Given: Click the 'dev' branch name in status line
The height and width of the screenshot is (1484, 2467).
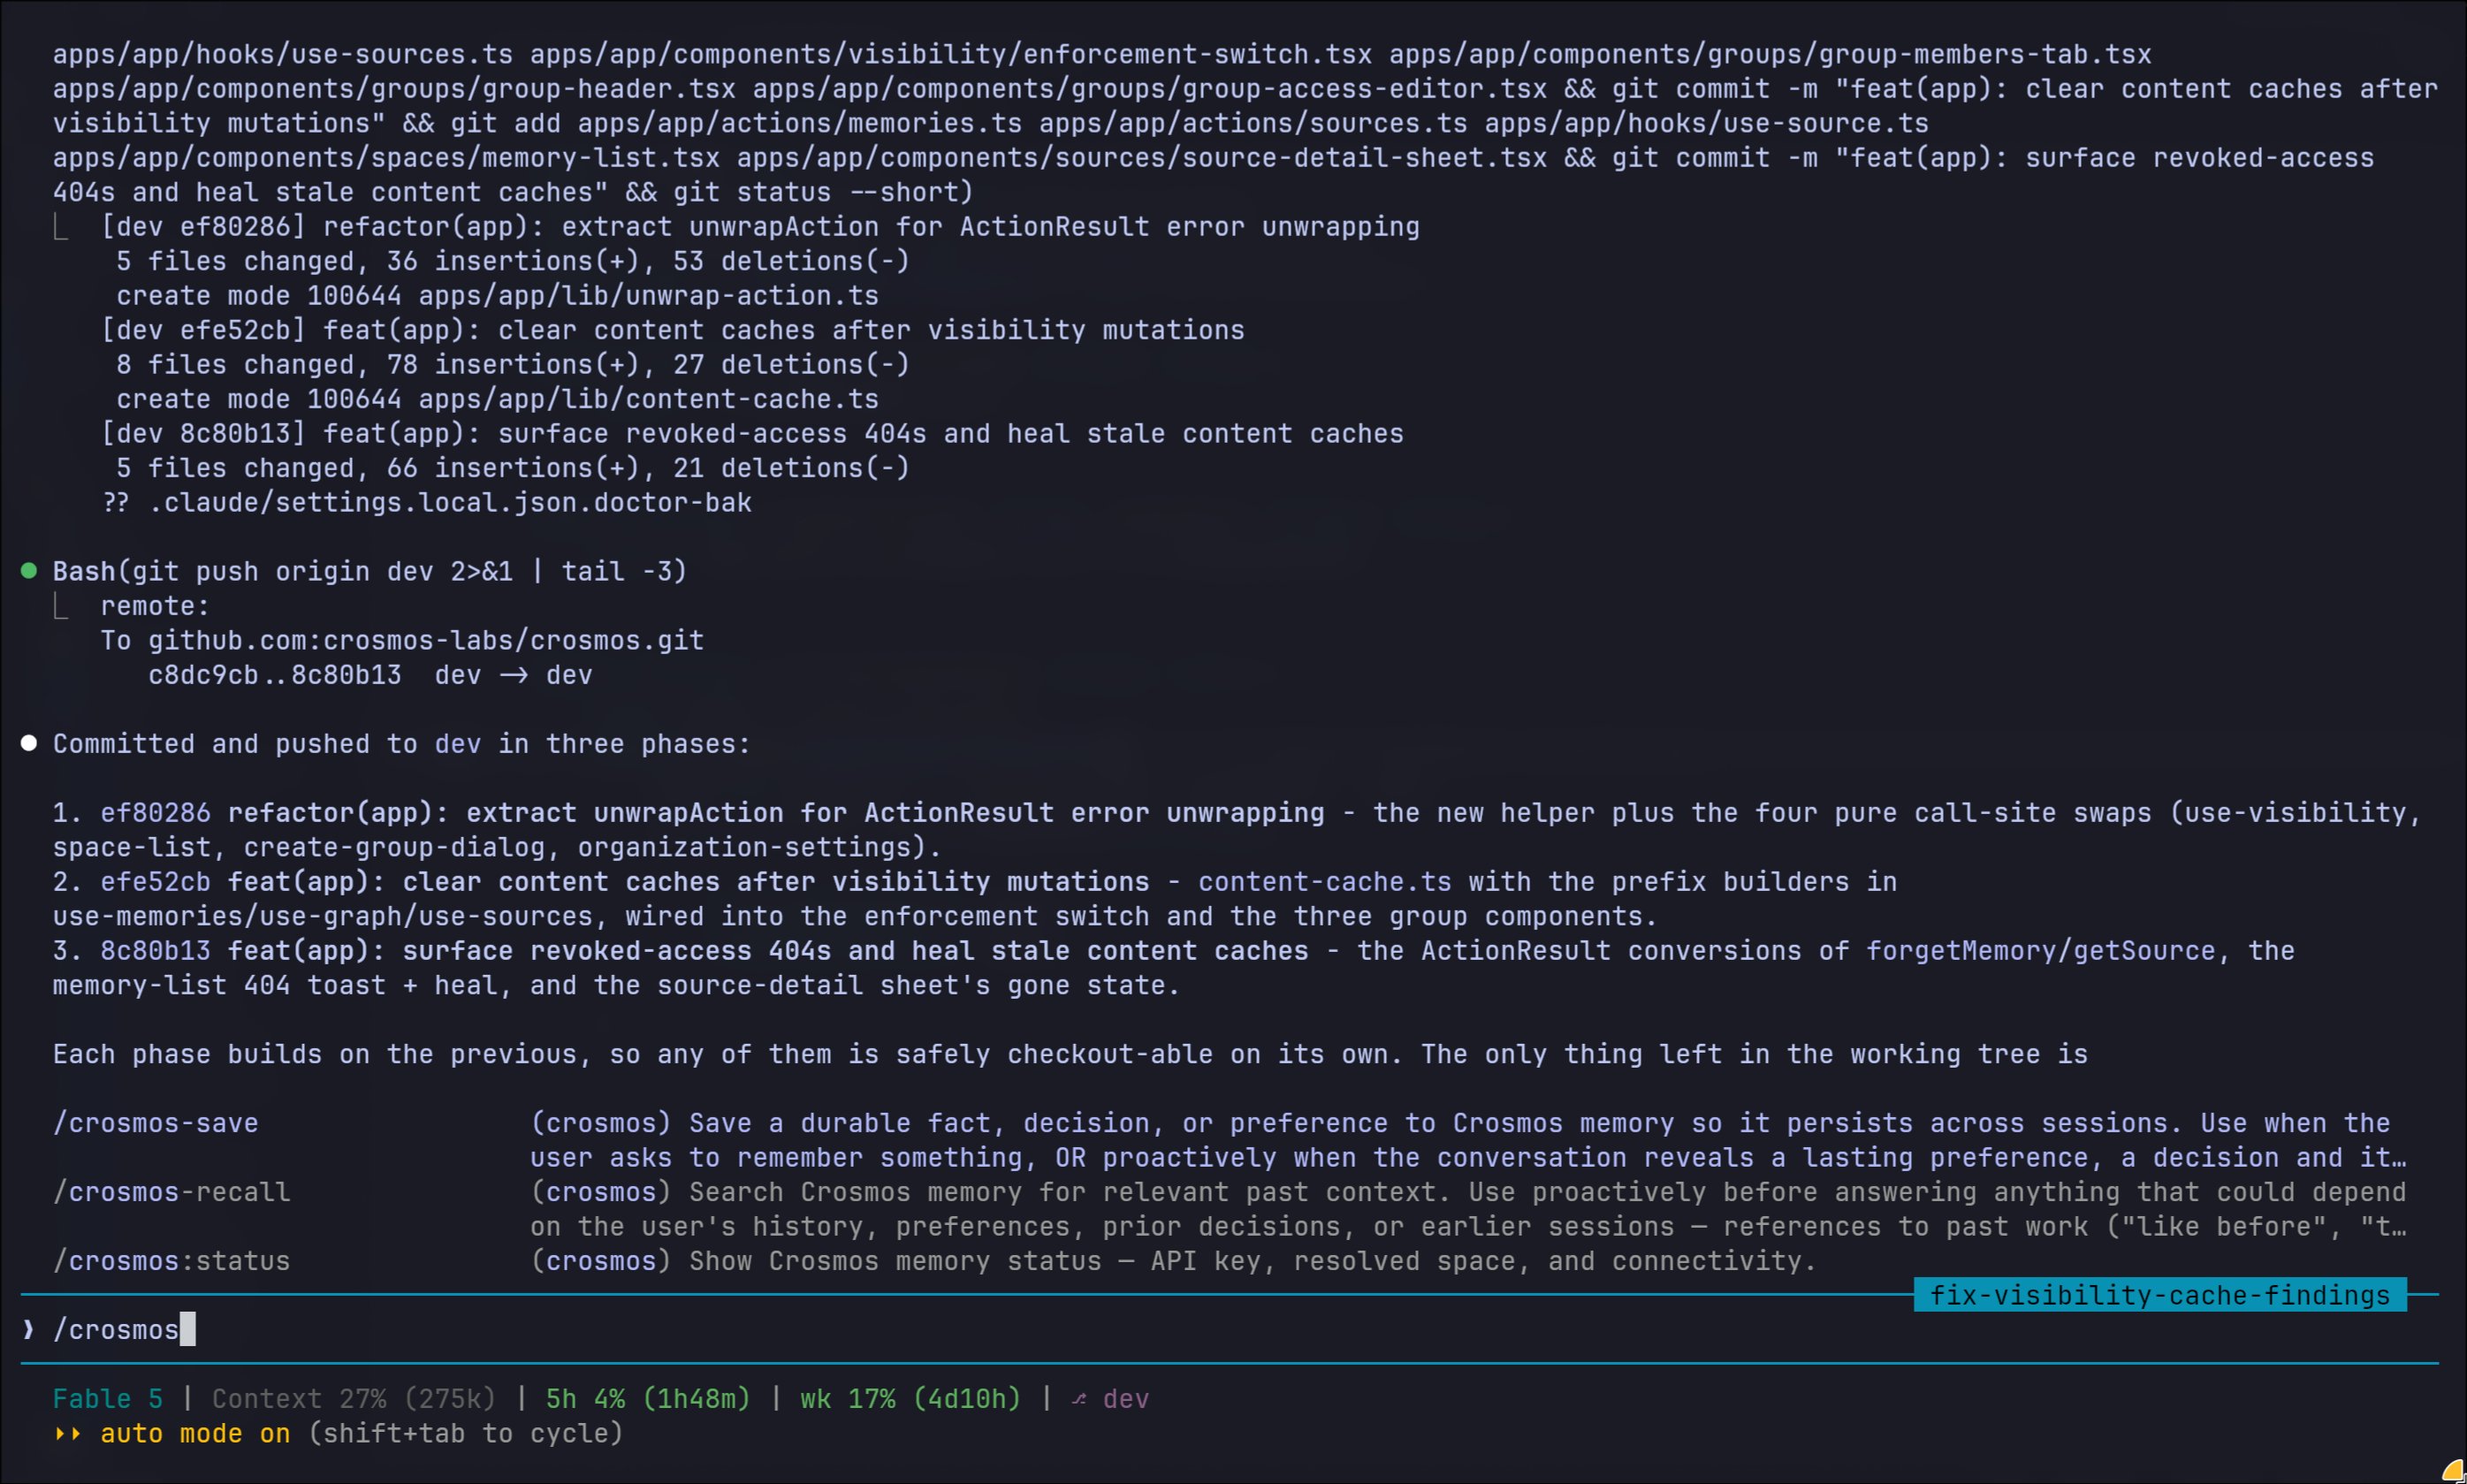Looking at the screenshot, I should coord(1126,1399).
